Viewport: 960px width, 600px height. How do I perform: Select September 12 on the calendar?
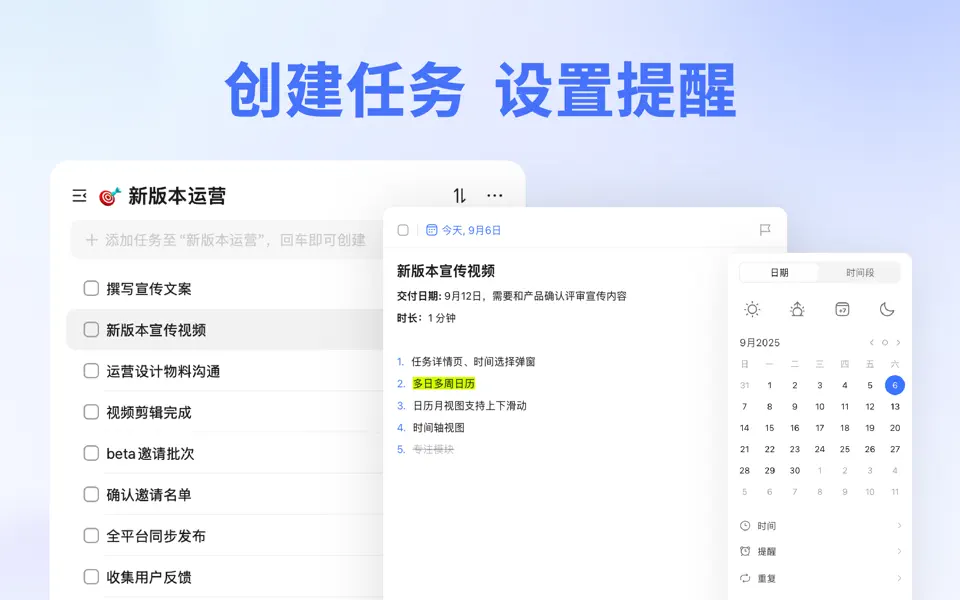869,406
